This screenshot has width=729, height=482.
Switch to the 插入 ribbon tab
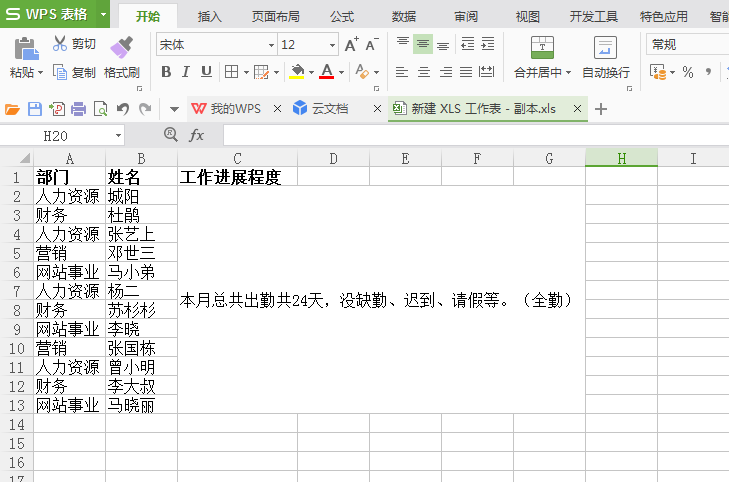tap(210, 17)
